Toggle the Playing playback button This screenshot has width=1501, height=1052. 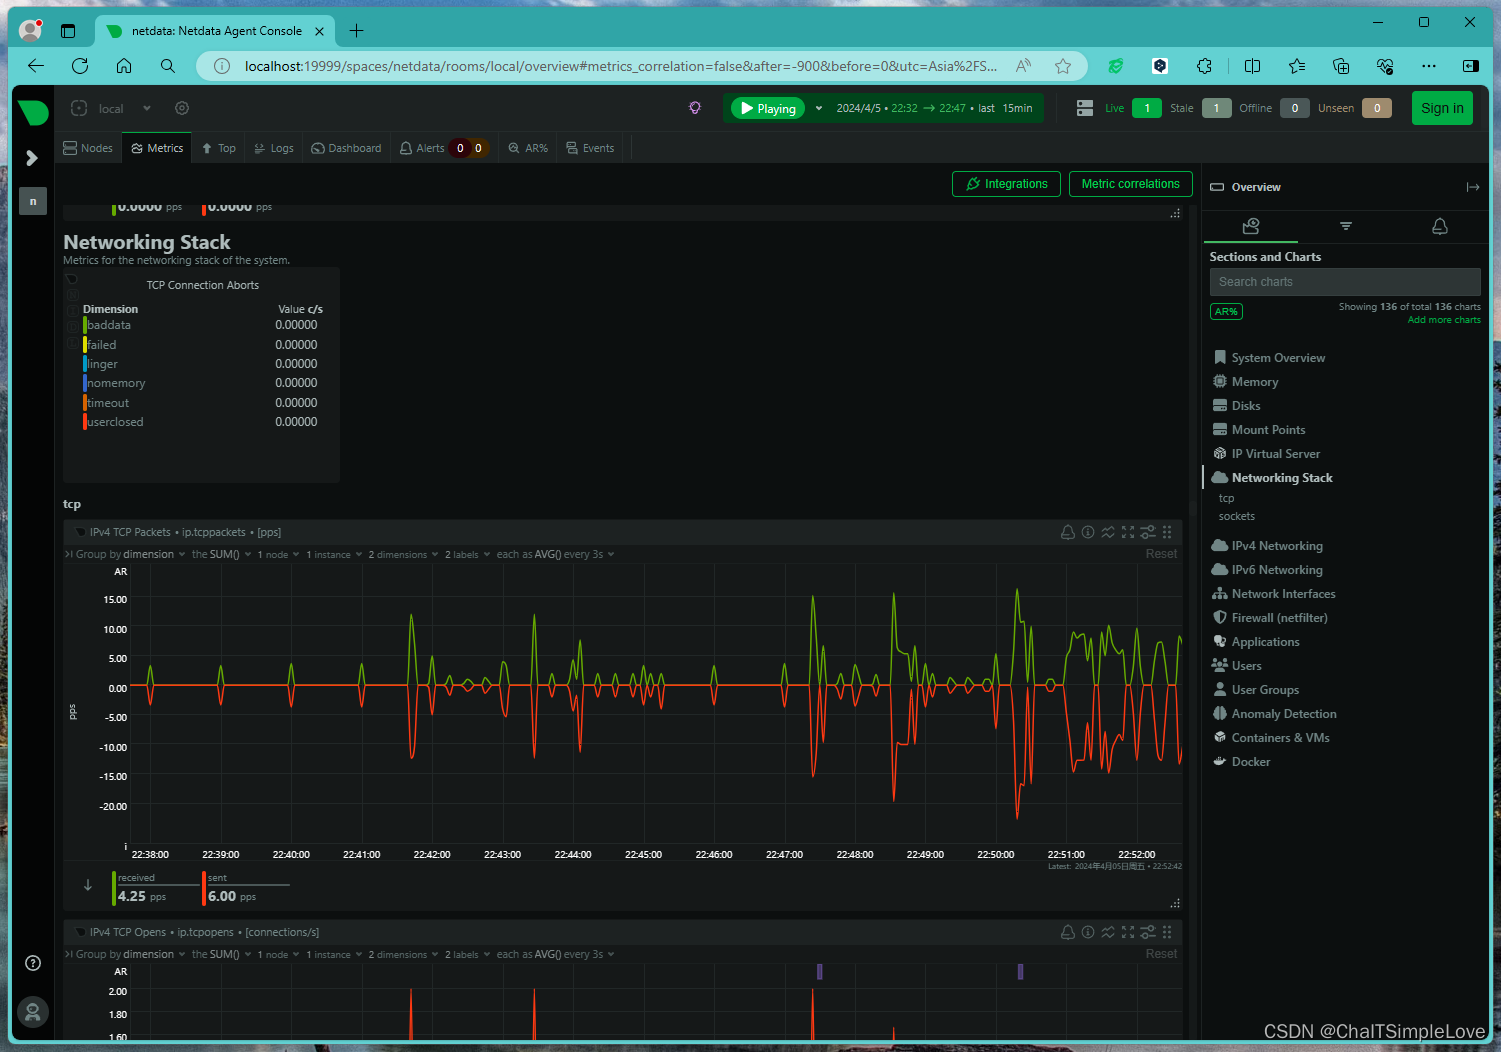[x=768, y=108]
